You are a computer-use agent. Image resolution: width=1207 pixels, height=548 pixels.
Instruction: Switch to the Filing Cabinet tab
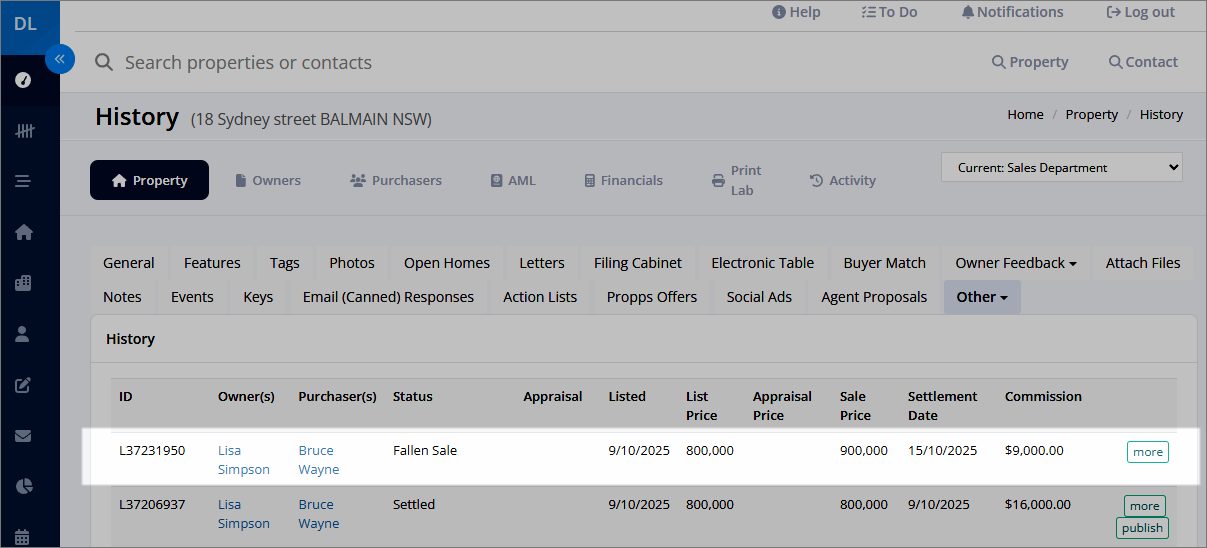(x=638, y=263)
